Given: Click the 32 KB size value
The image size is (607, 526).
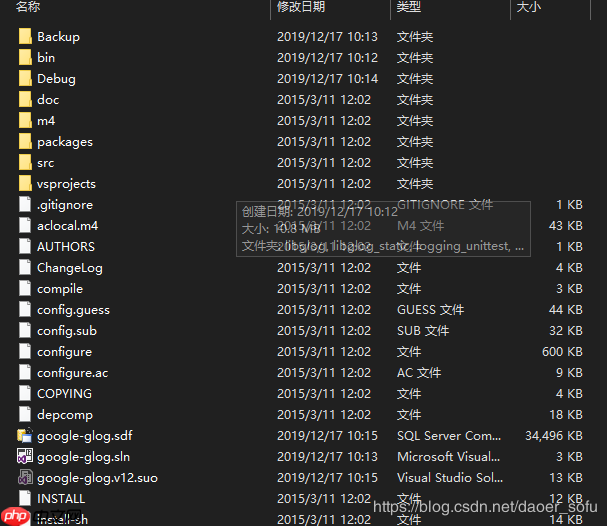Looking at the screenshot, I should click(x=566, y=331).
